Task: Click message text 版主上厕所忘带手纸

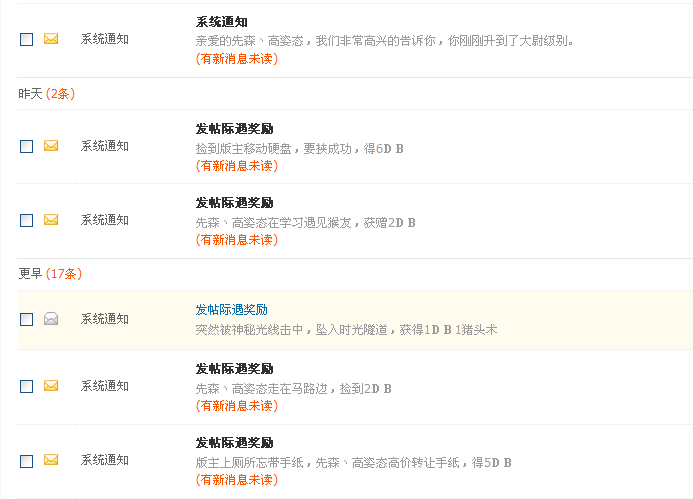Action: click(x=250, y=463)
